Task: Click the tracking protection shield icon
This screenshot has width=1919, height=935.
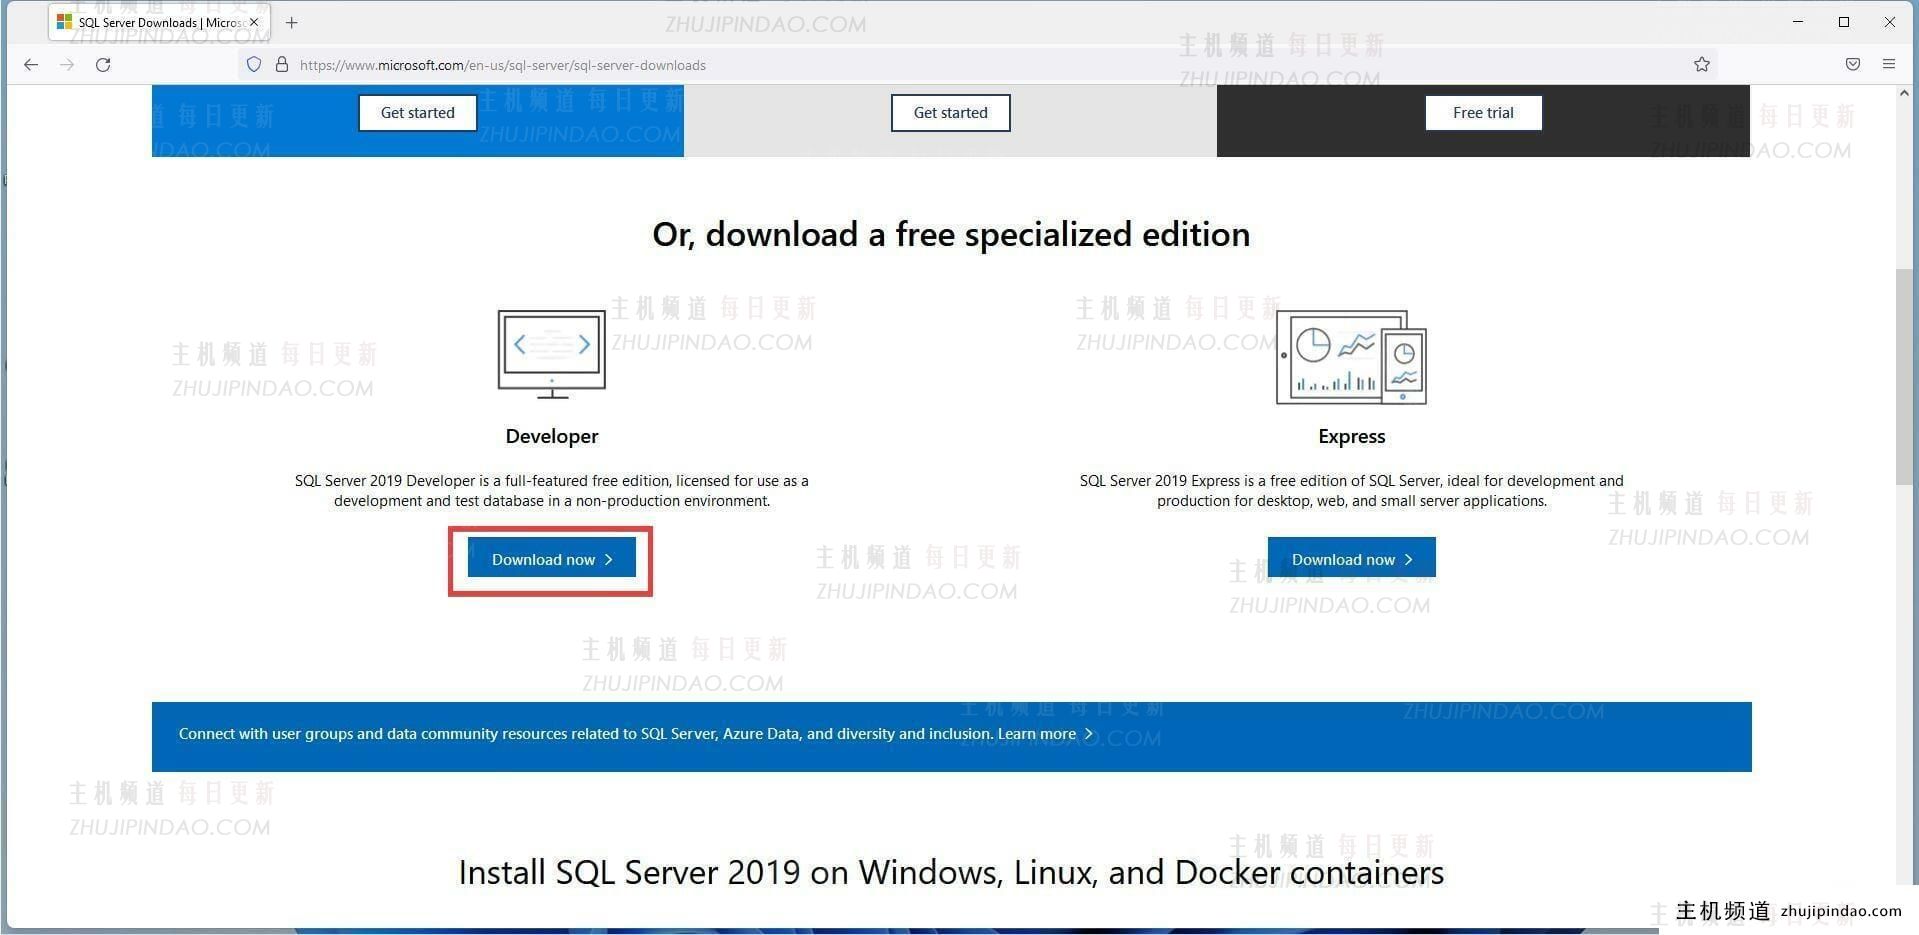Action: point(254,64)
